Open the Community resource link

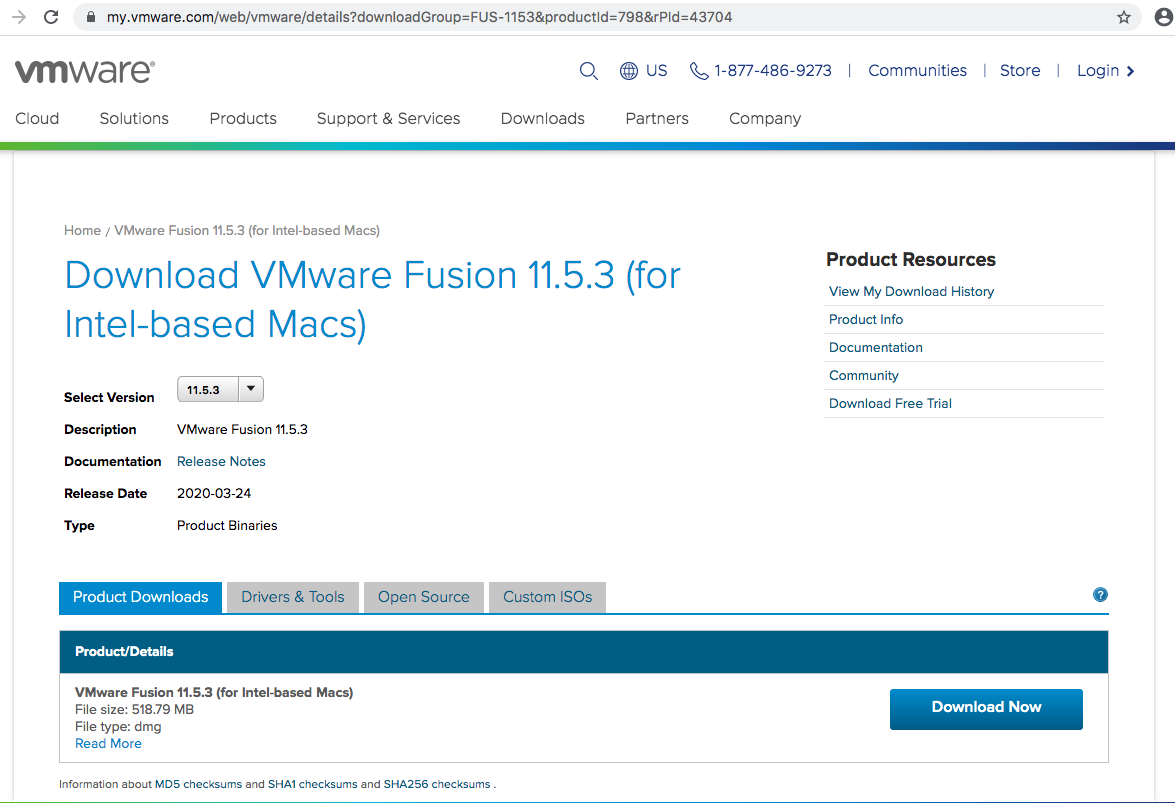tap(863, 375)
